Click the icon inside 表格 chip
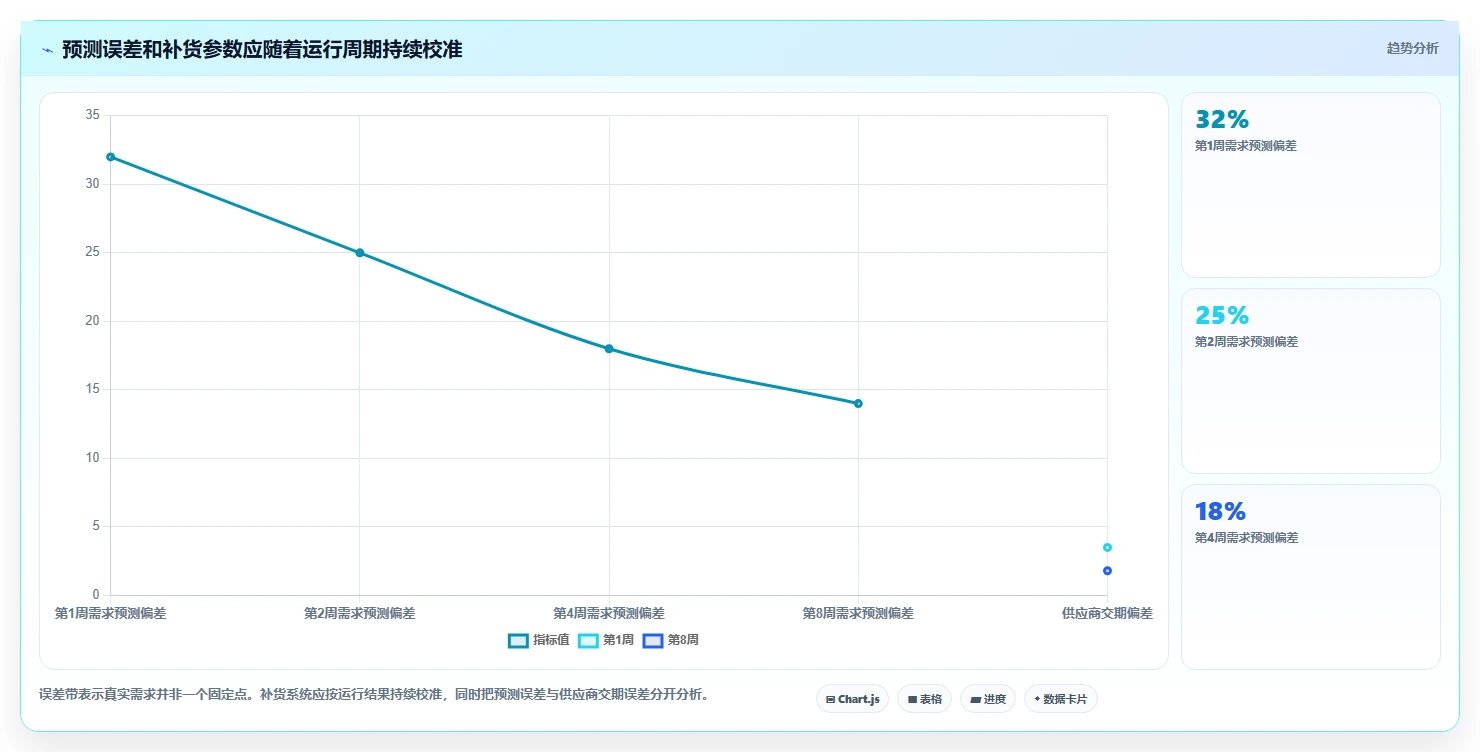The image size is (1480, 752). pyautogui.click(x=912, y=700)
